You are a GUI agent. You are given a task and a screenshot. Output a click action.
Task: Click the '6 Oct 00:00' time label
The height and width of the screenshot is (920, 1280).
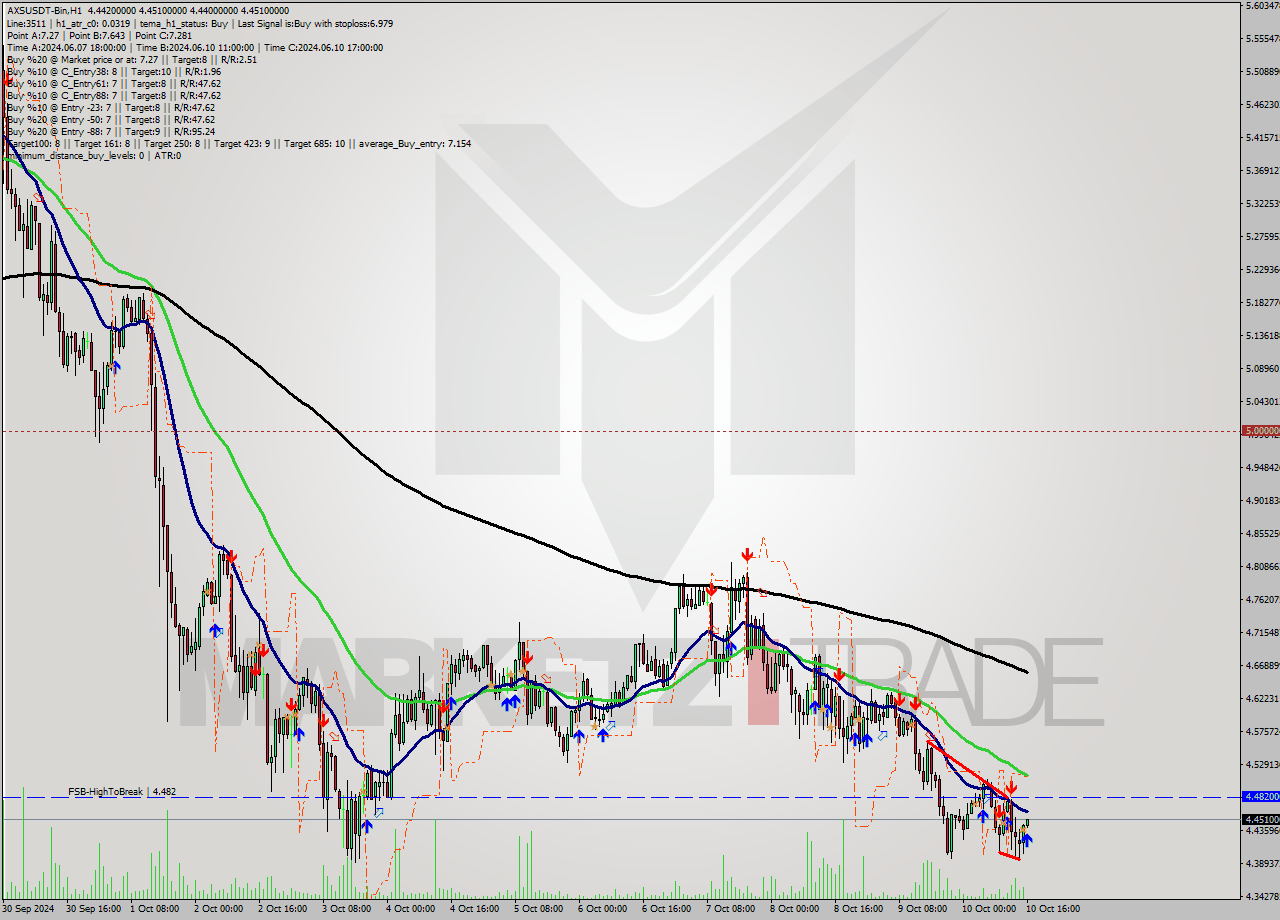click(x=602, y=909)
